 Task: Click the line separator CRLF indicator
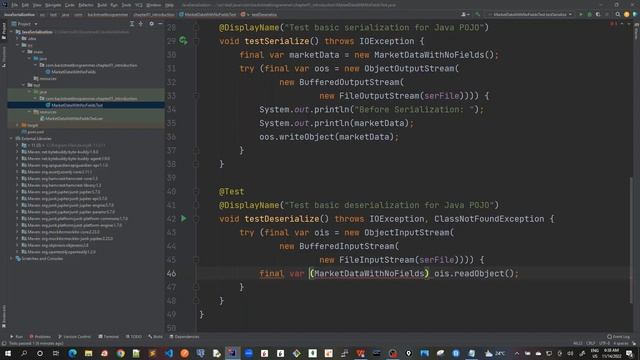(x=591, y=343)
